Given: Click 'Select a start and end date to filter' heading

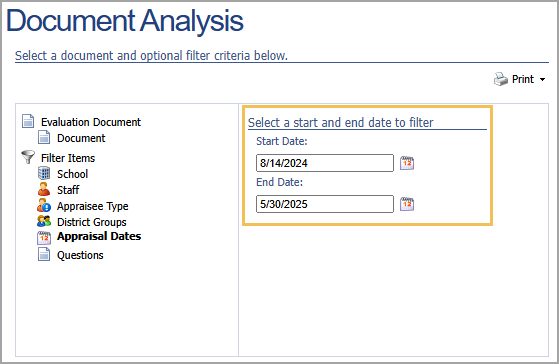Looking at the screenshot, I should click(340, 123).
